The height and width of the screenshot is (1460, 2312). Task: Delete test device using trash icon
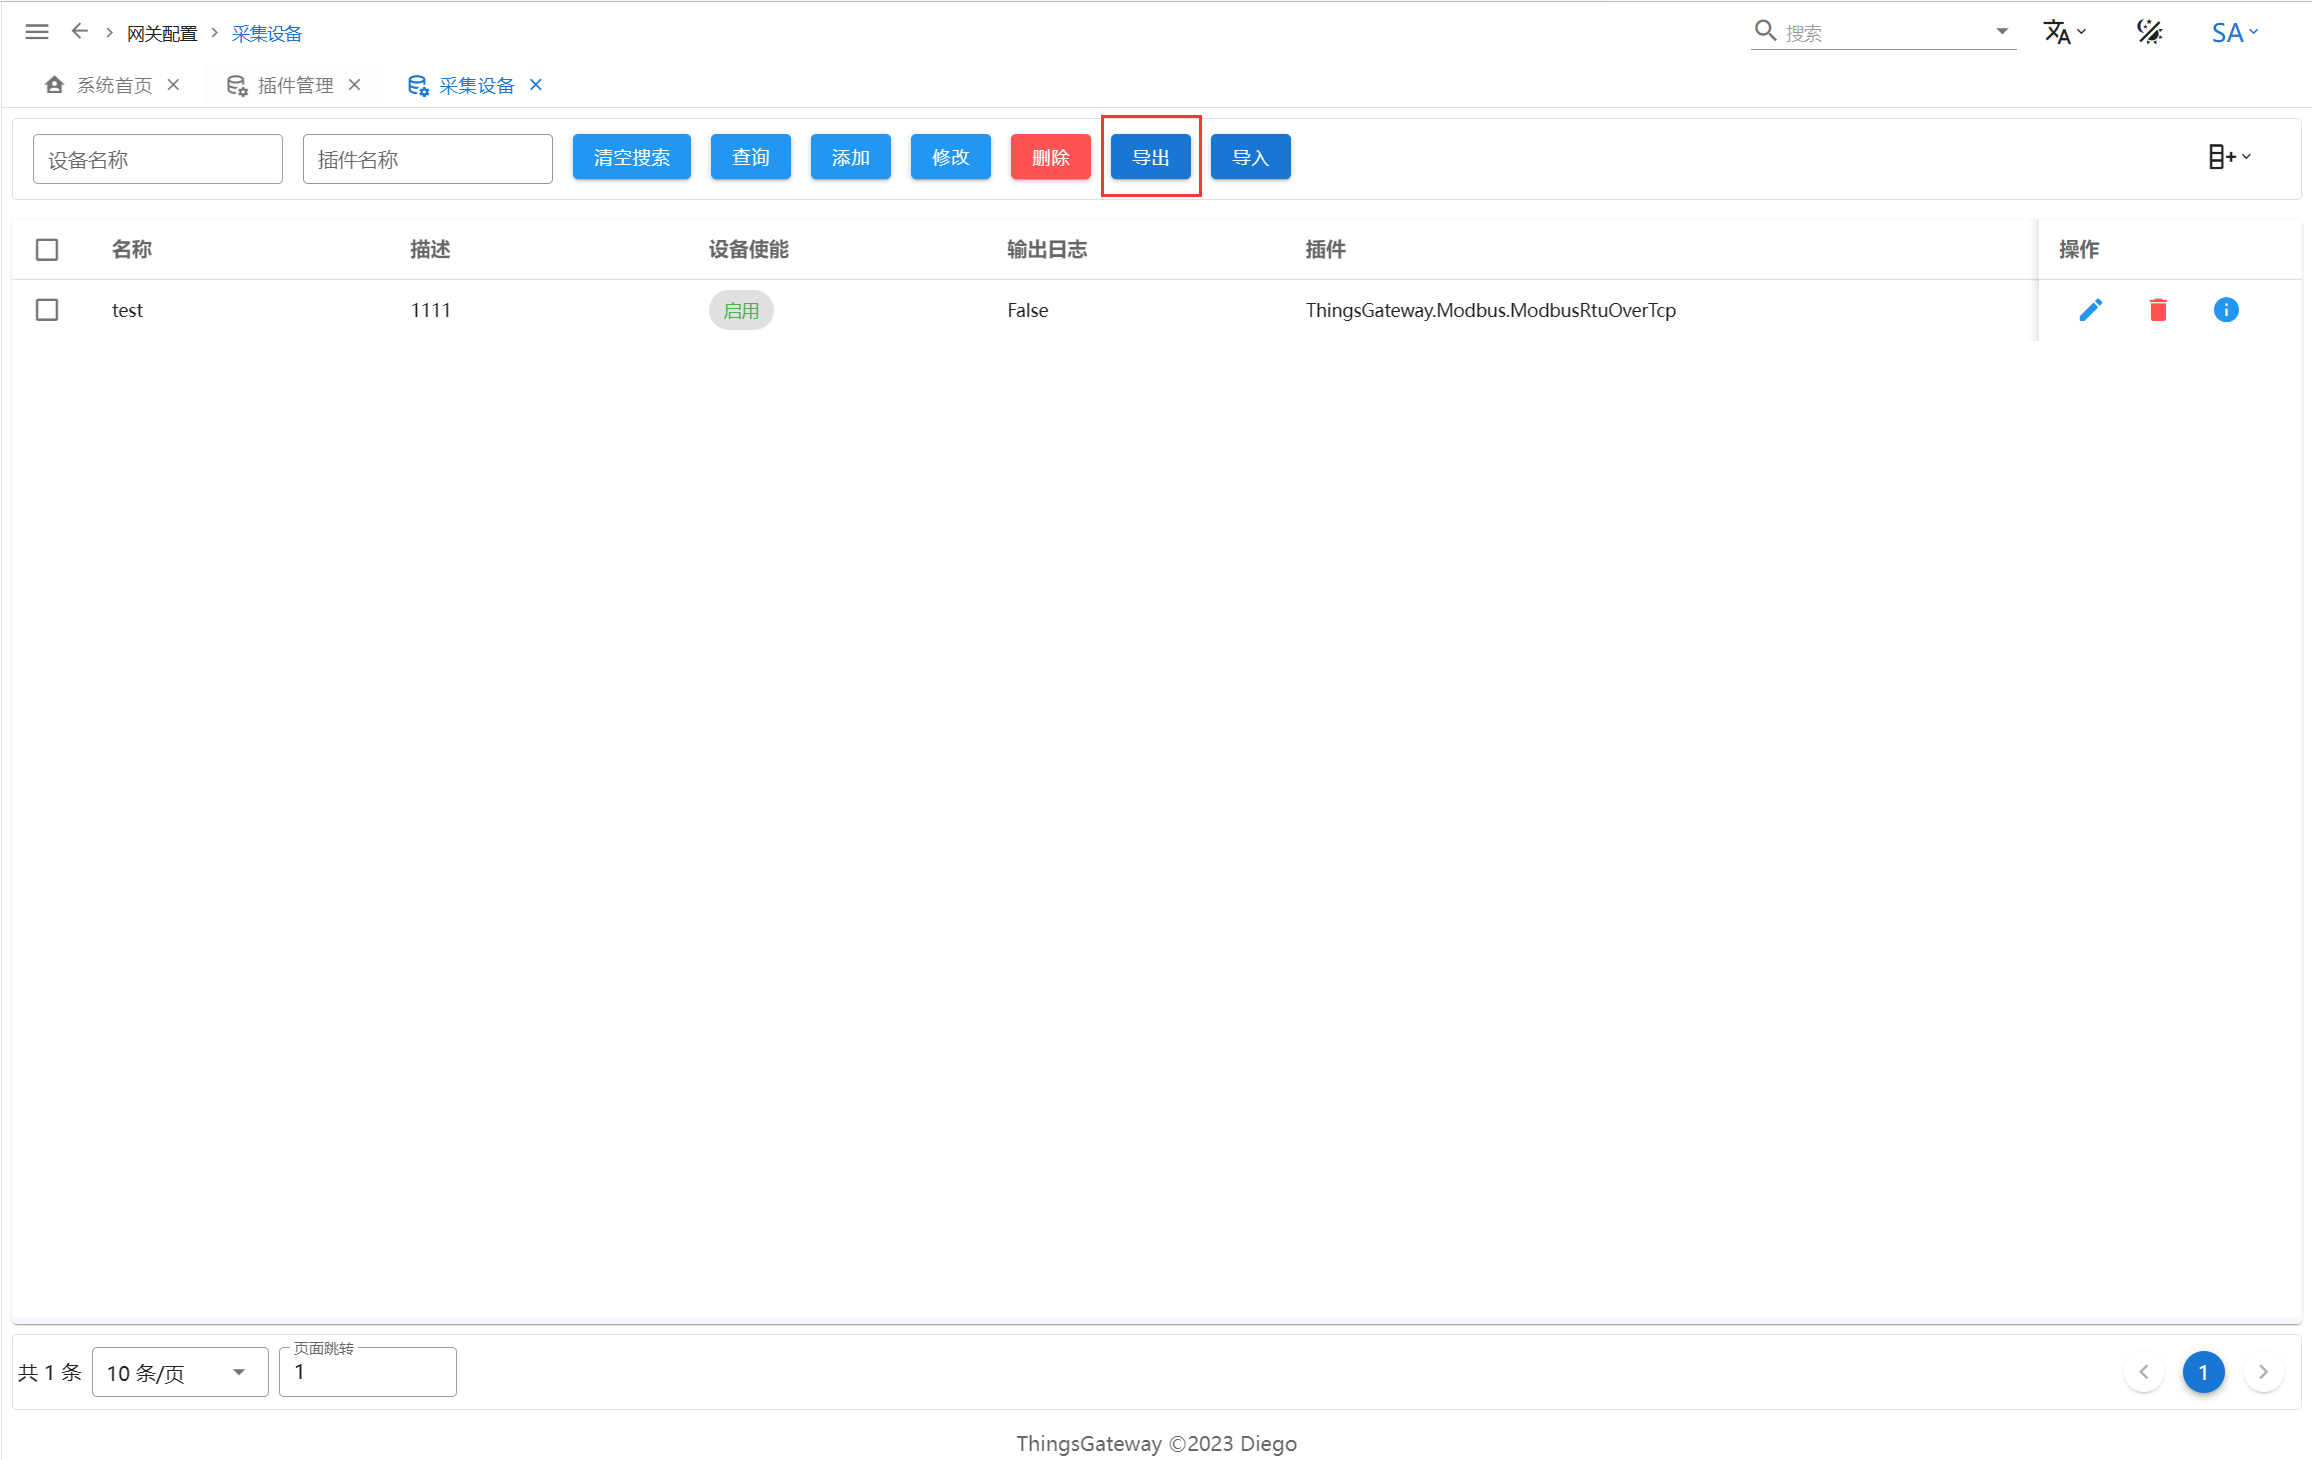click(2158, 310)
